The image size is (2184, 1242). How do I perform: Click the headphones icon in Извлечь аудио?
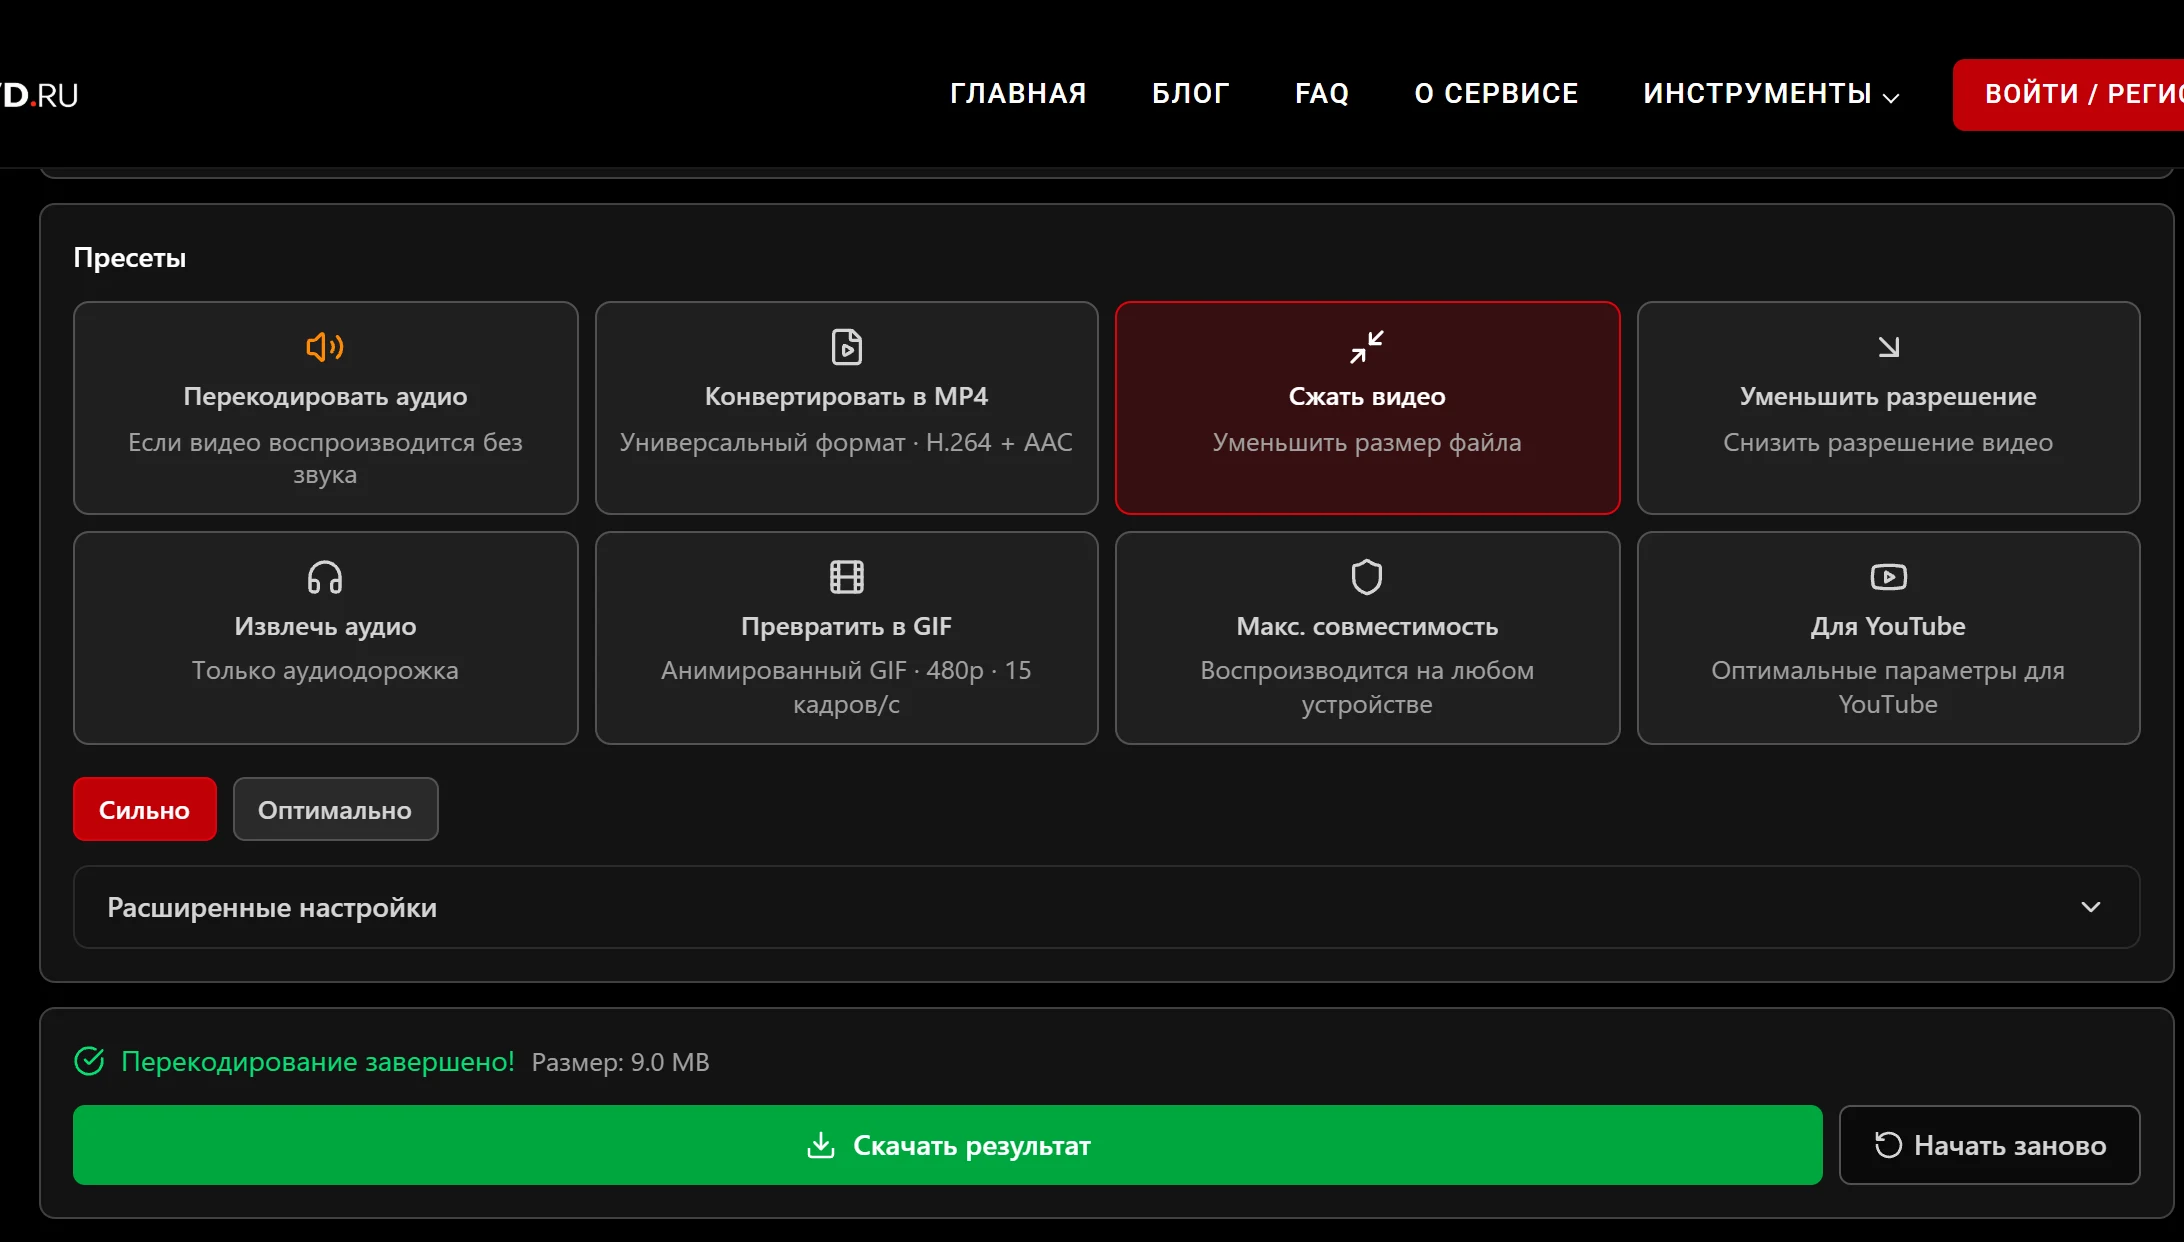coord(325,577)
